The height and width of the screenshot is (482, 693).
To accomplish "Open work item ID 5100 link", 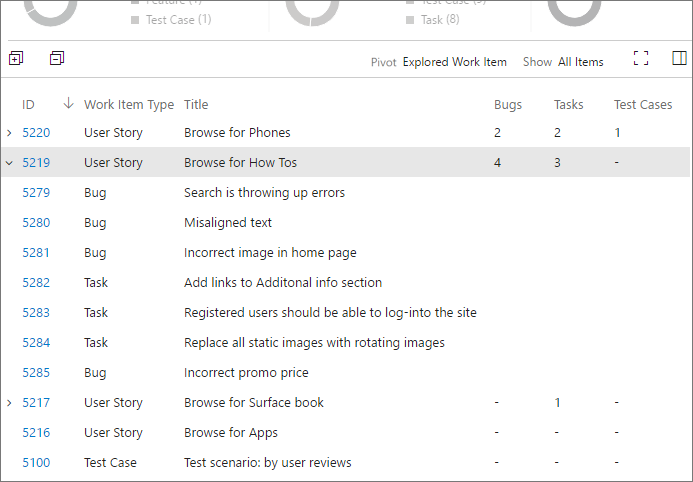I will tap(36, 463).
